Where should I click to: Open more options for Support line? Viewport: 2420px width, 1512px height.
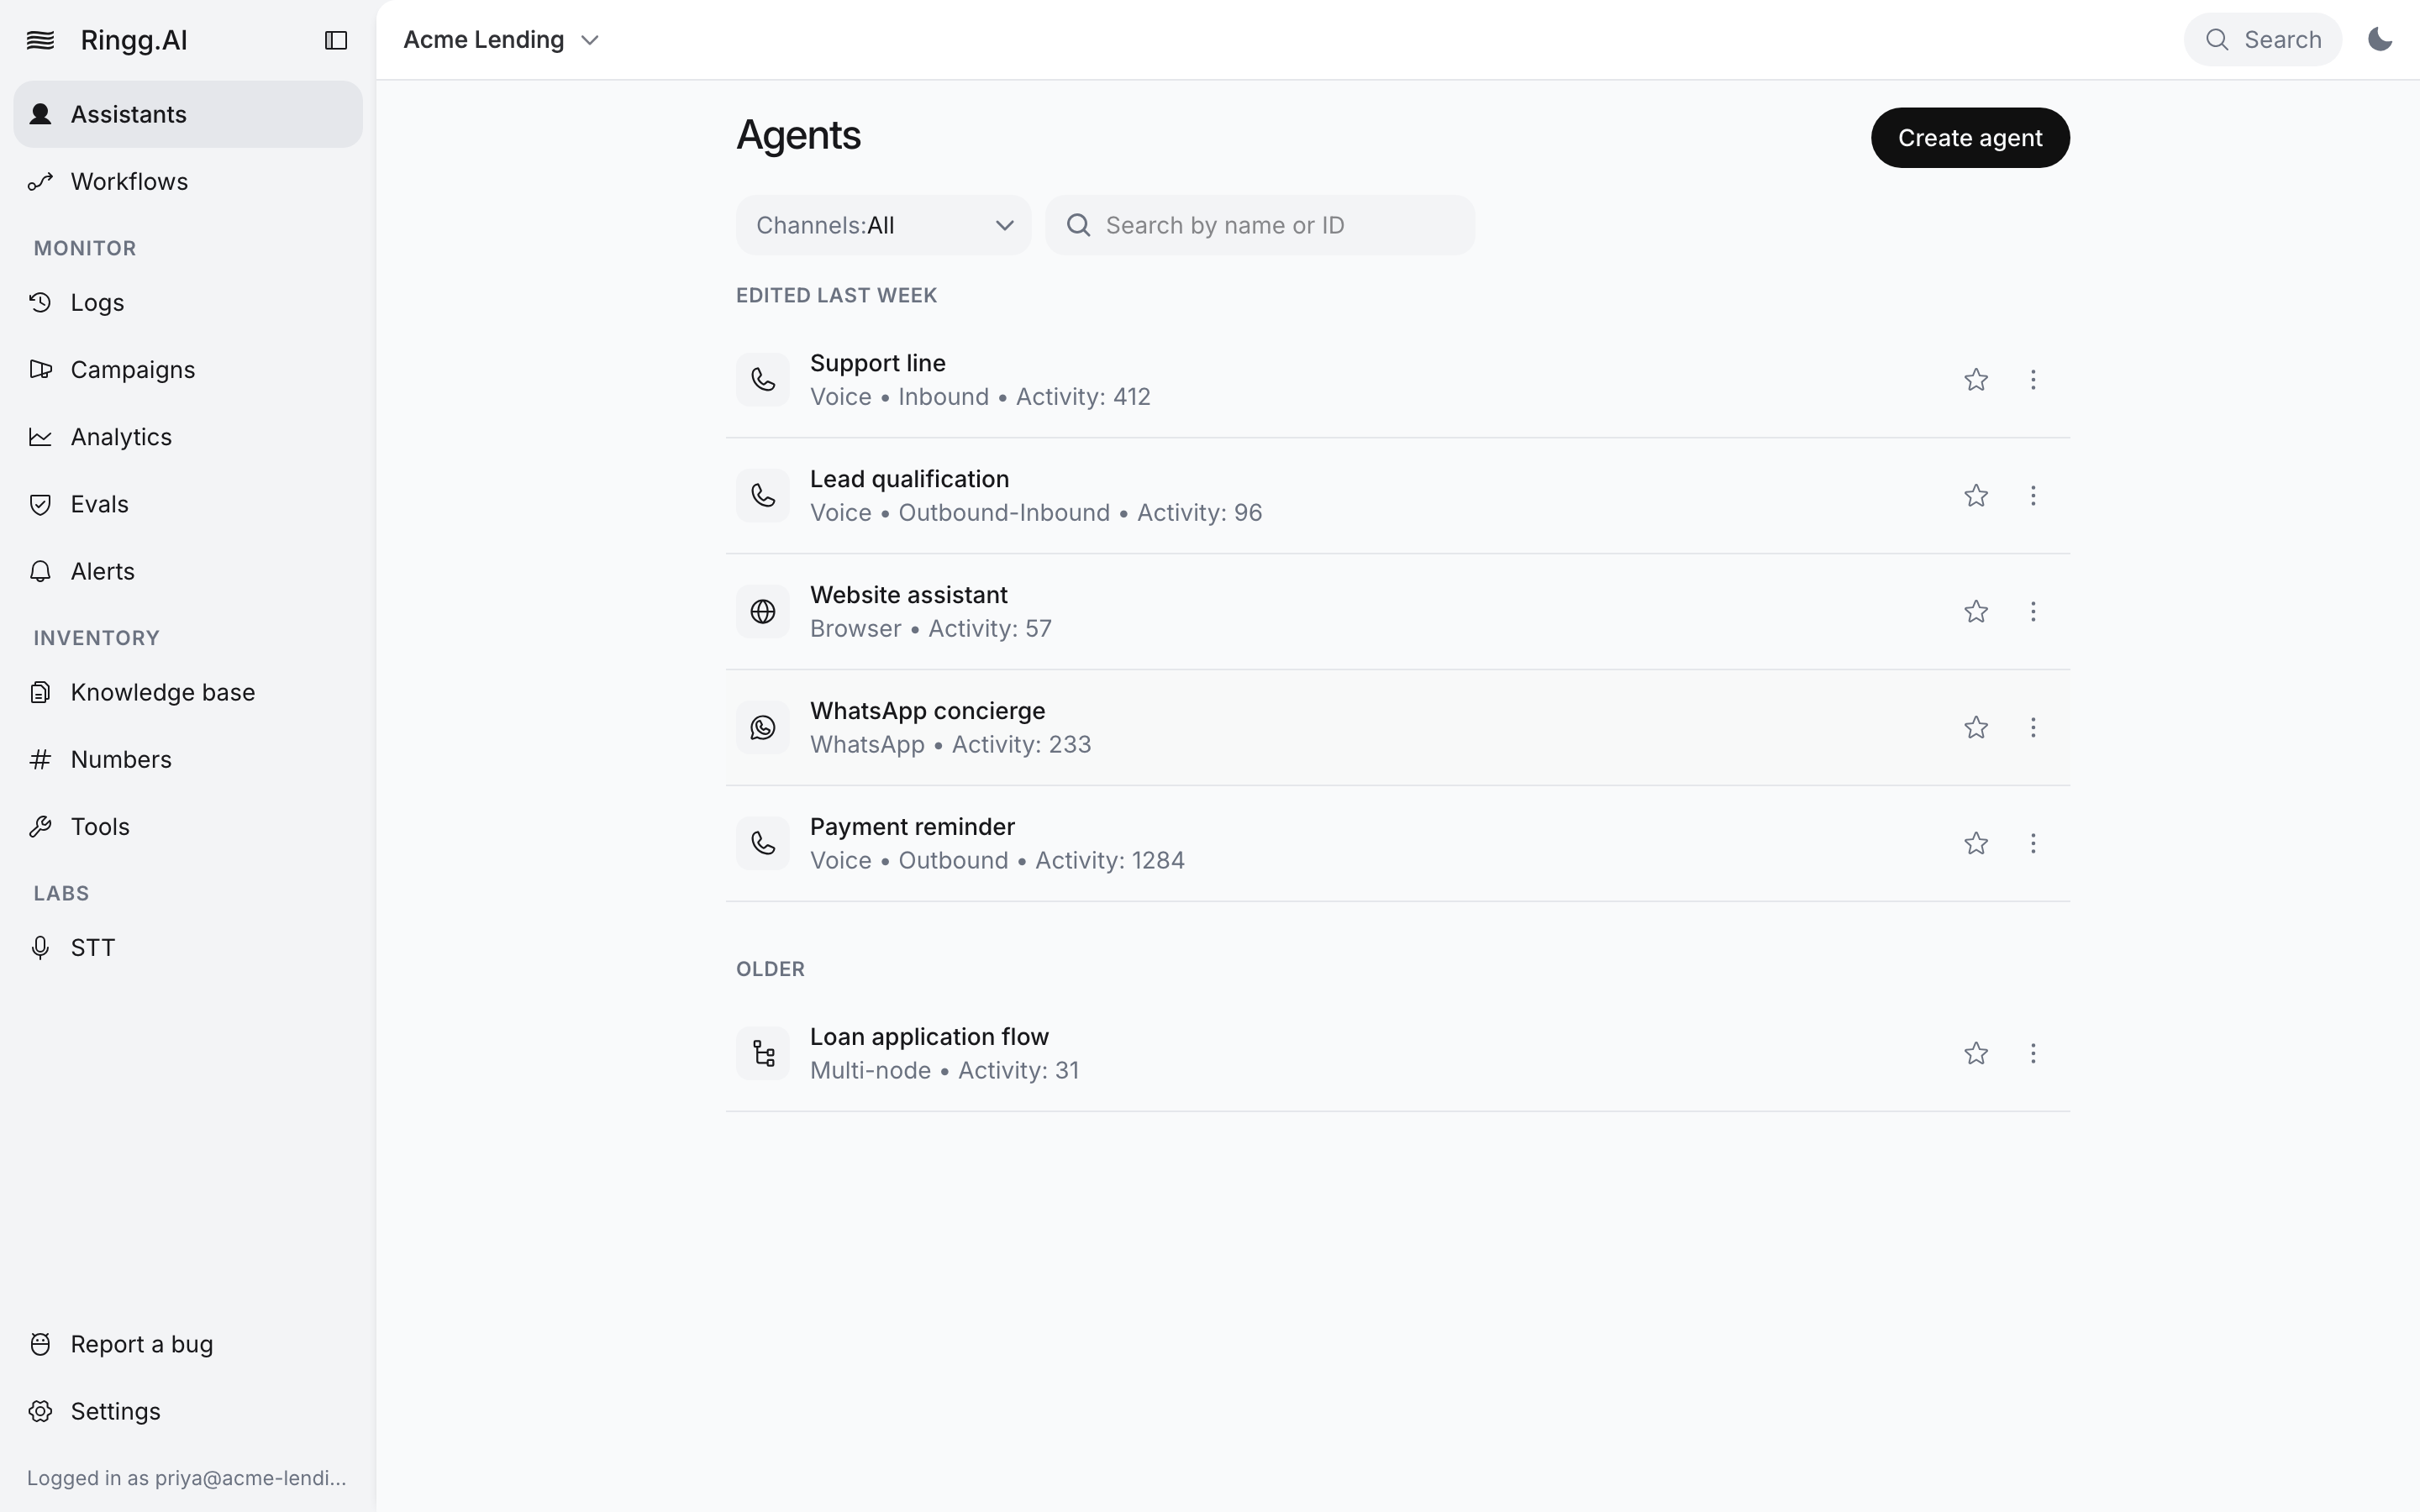2033,380
